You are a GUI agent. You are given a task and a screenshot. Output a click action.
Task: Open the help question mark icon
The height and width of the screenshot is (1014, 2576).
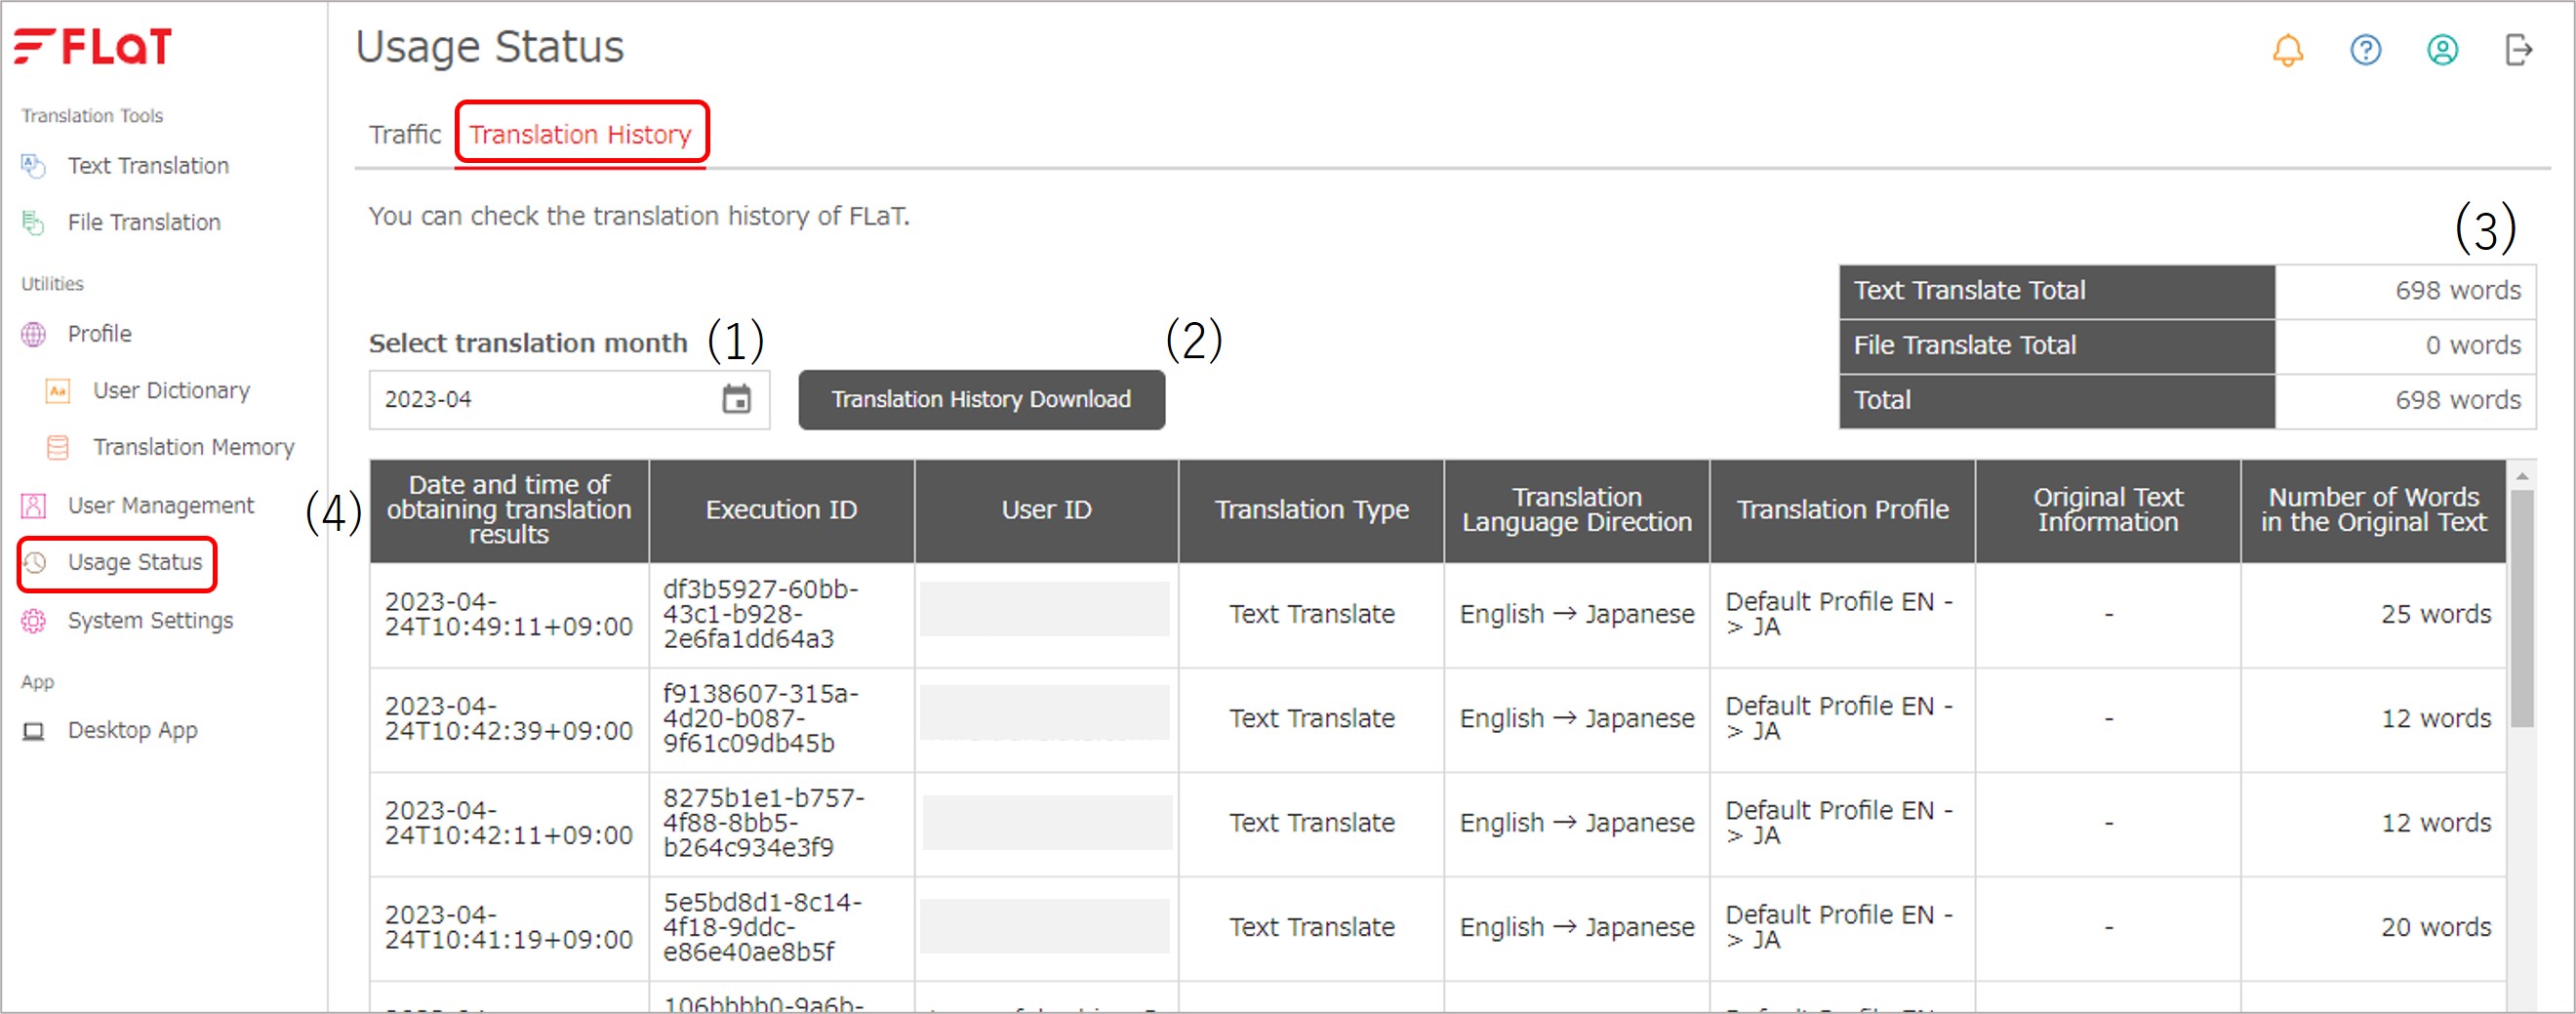point(2365,50)
